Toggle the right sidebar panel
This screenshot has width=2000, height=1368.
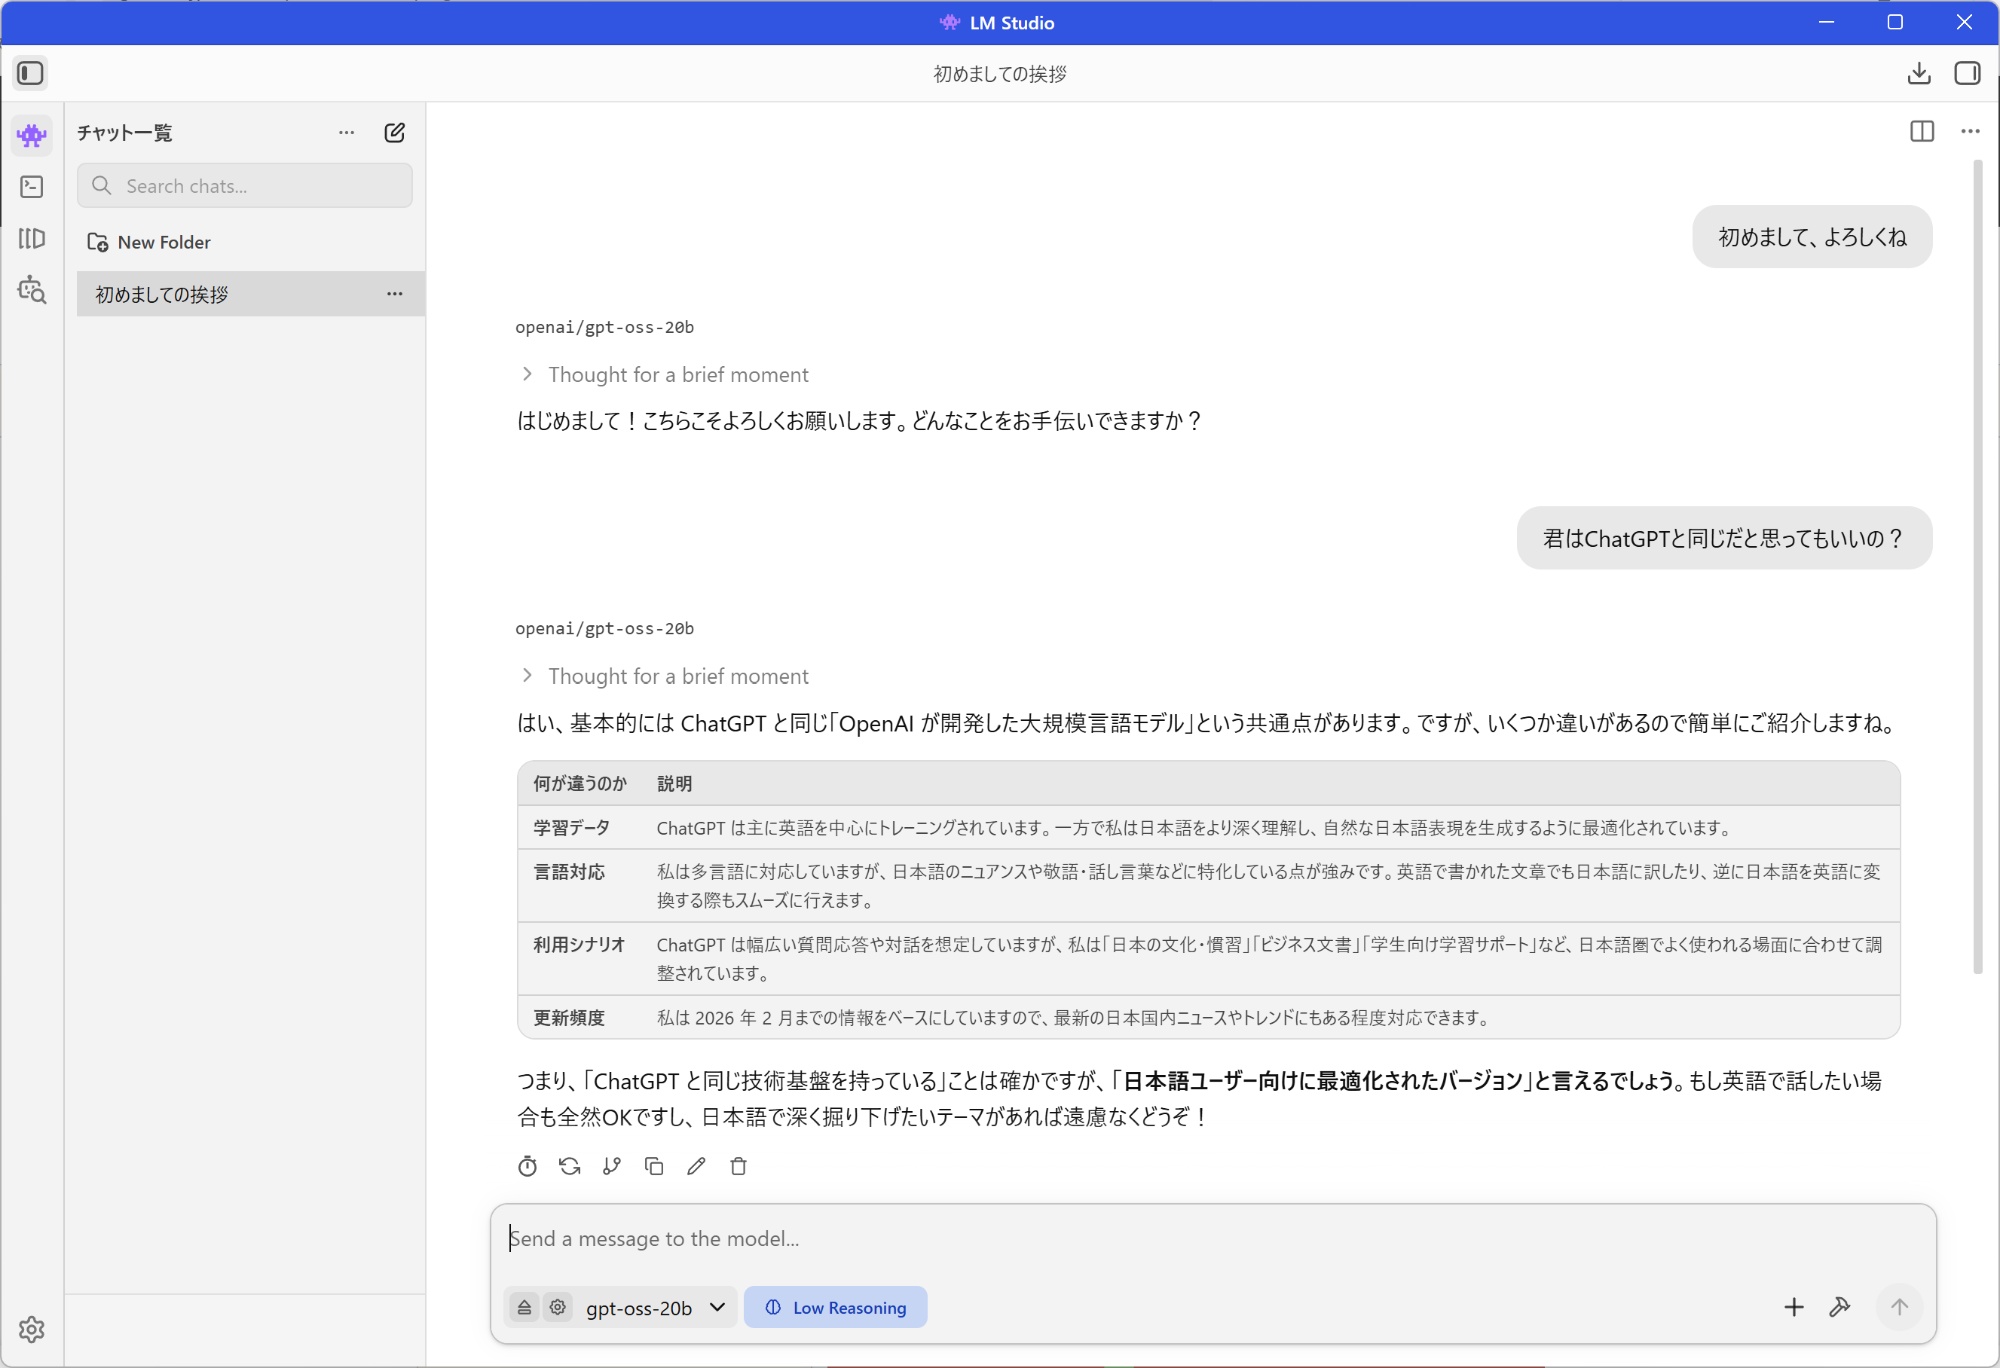1967,73
